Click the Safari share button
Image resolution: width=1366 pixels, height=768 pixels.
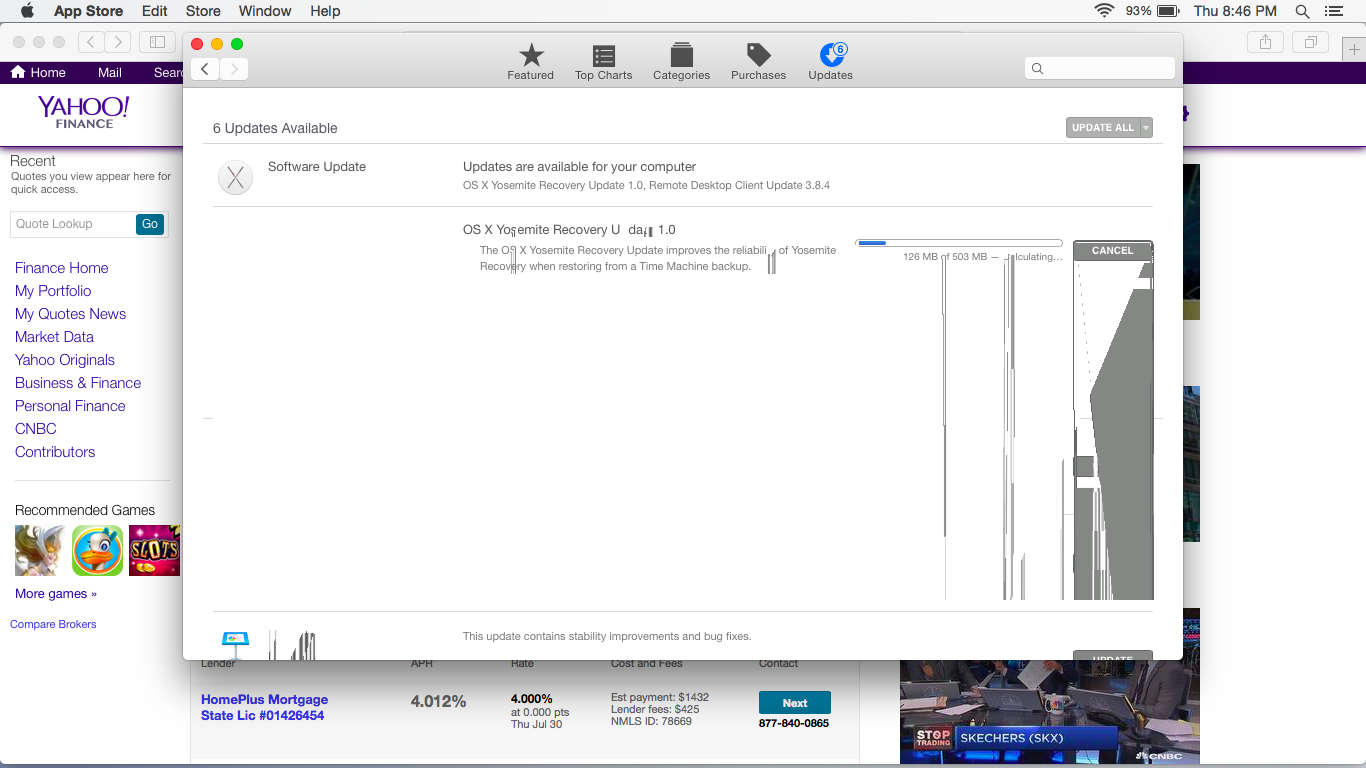pyautogui.click(x=1265, y=42)
